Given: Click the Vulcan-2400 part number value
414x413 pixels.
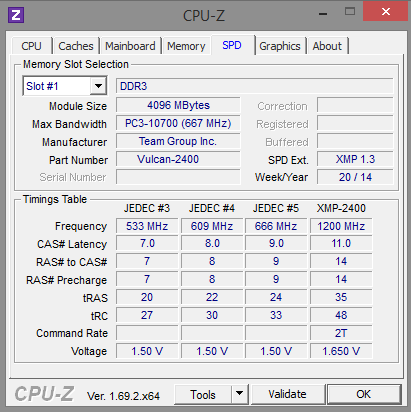Looking at the screenshot, I should [x=178, y=159].
